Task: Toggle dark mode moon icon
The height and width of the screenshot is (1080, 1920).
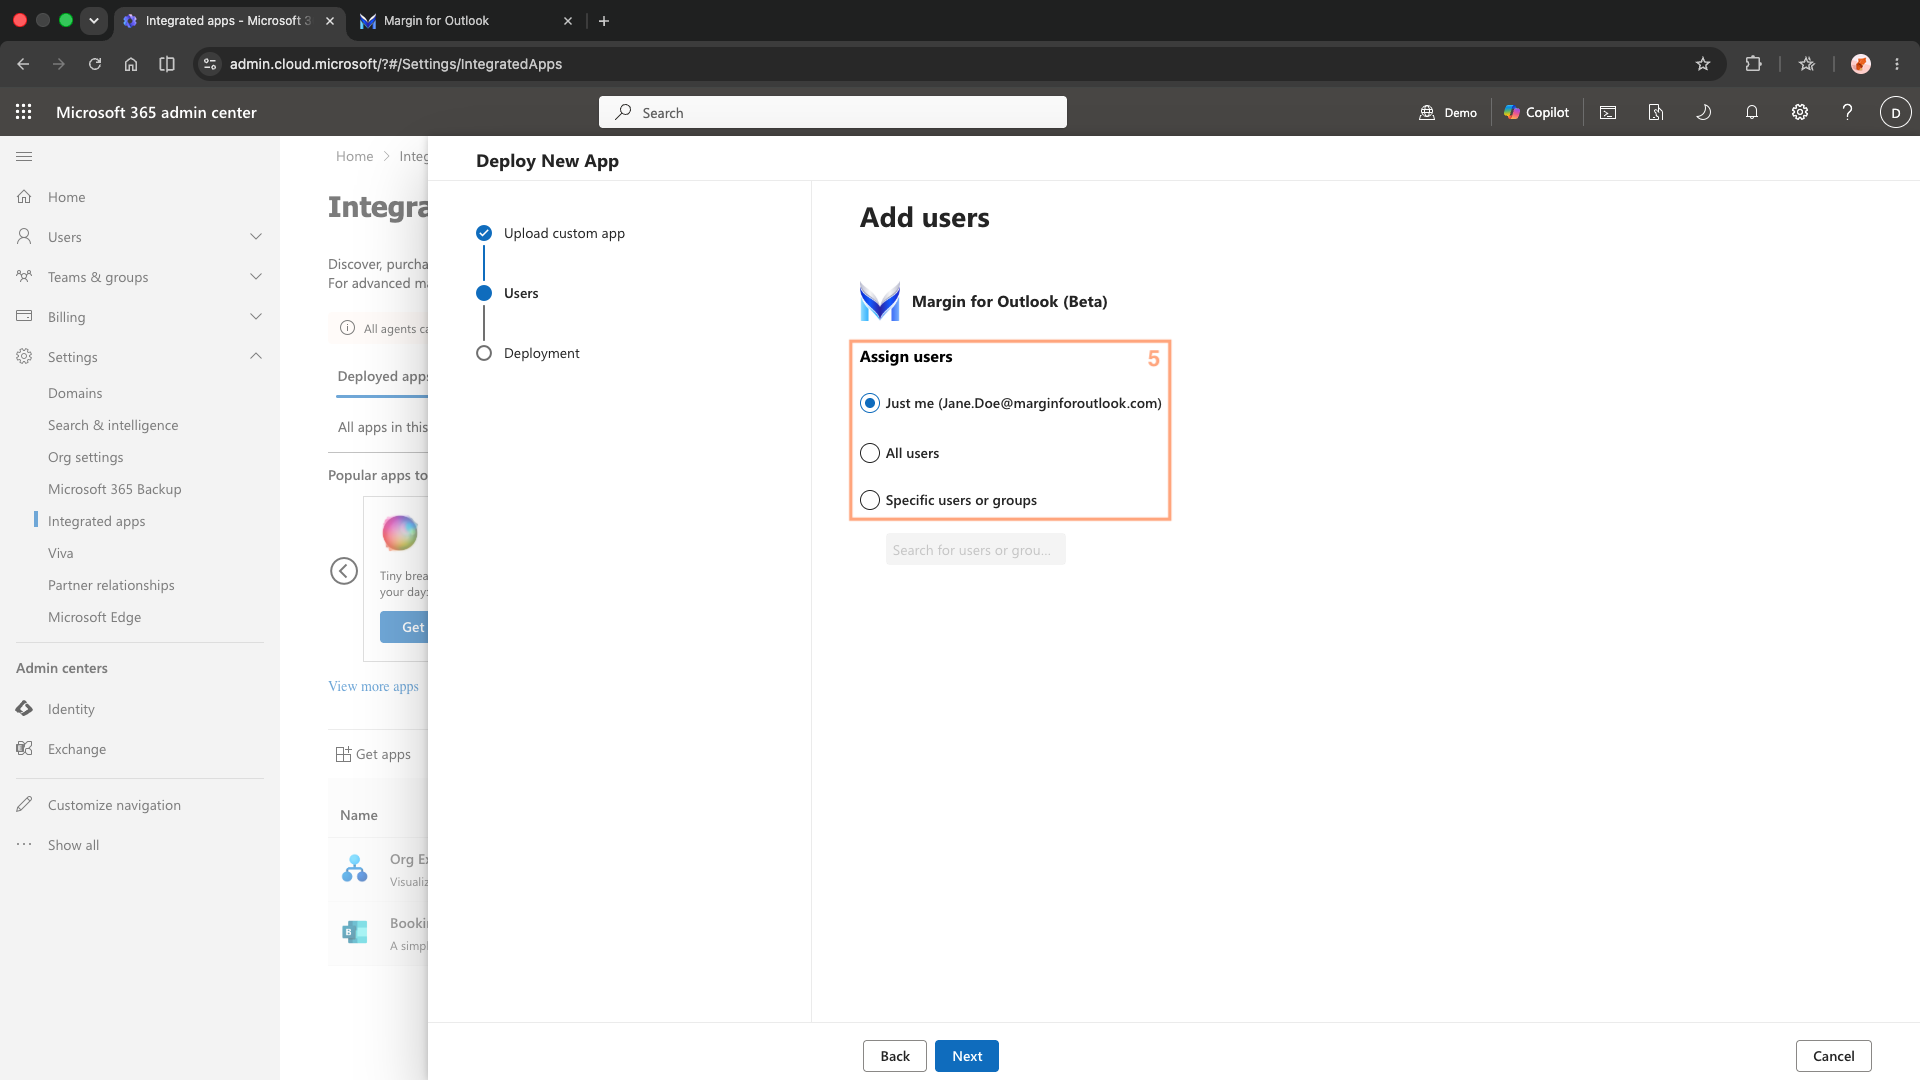Action: pos(1704,112)
